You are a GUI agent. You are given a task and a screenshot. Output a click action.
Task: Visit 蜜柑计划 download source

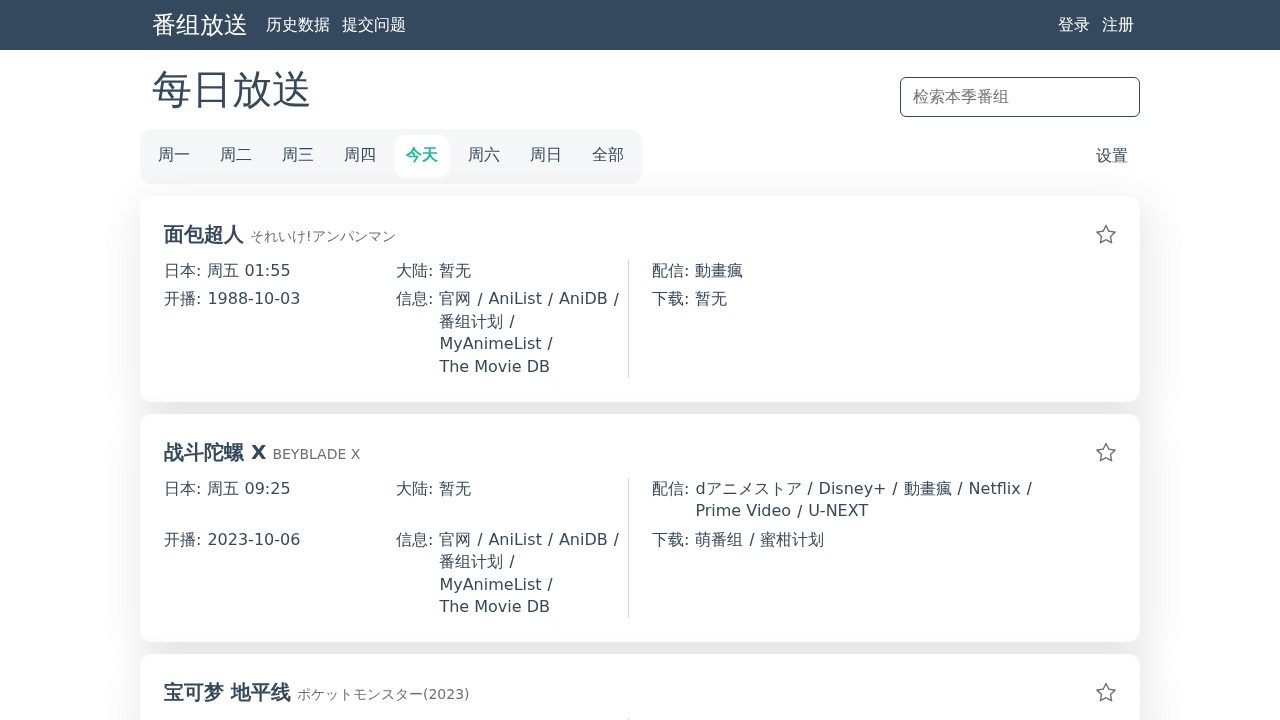point(792,540)
